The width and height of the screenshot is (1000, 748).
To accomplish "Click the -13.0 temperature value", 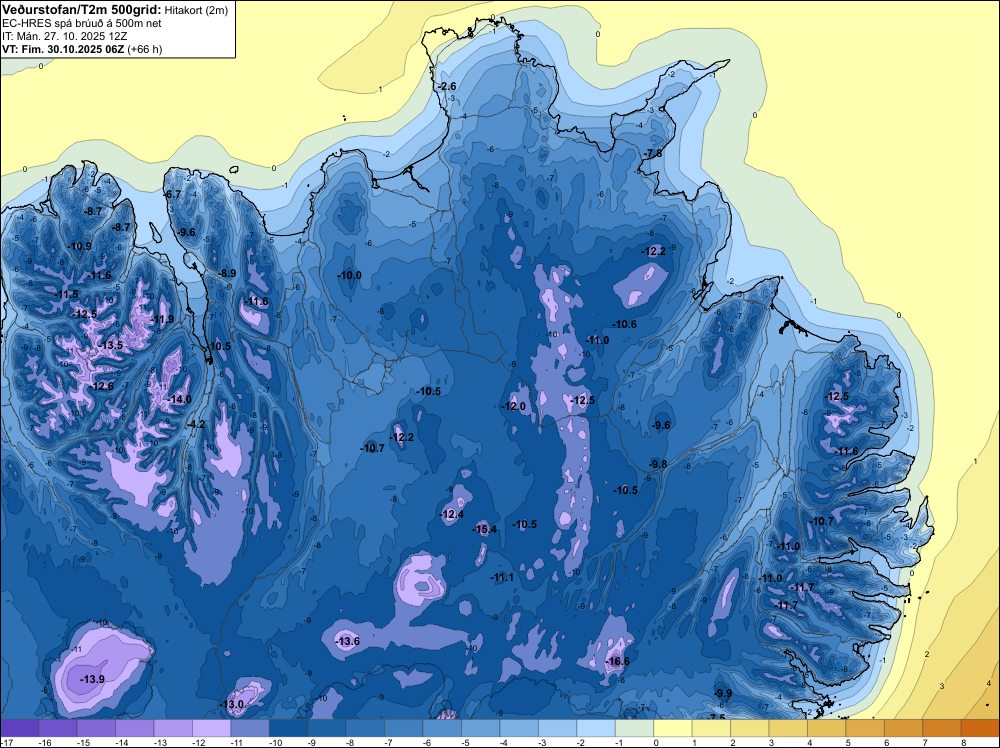I will 232,705.
